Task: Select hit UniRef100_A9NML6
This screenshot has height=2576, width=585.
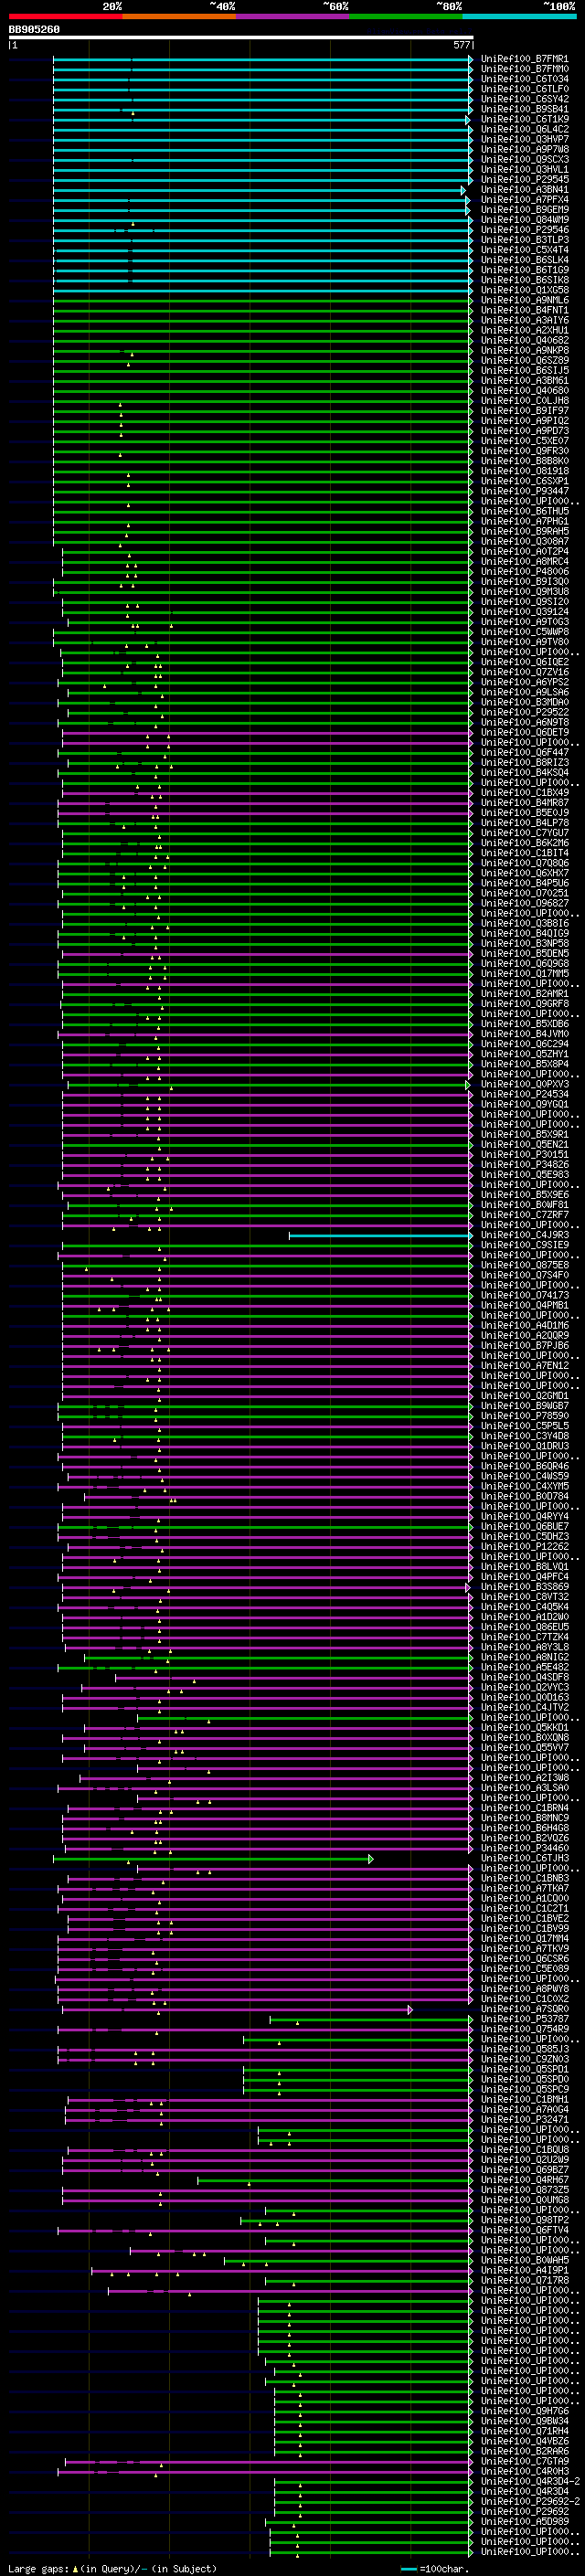Action: tap(525, 300)
